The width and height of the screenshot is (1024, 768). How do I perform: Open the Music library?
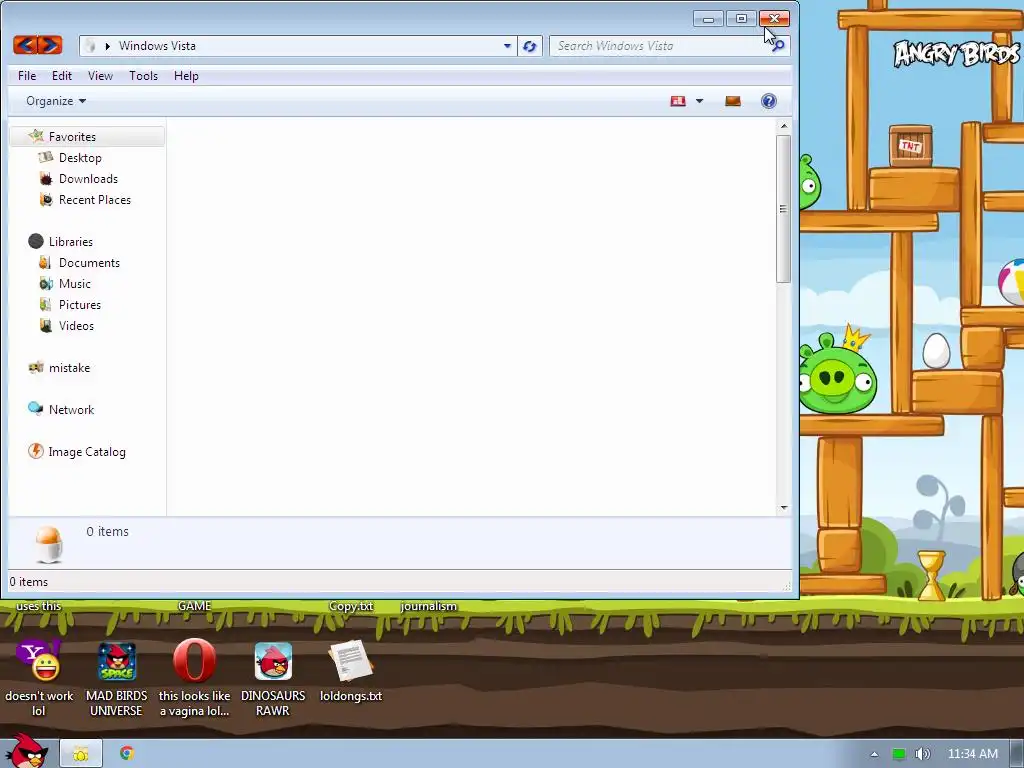(x=74, y=283)
